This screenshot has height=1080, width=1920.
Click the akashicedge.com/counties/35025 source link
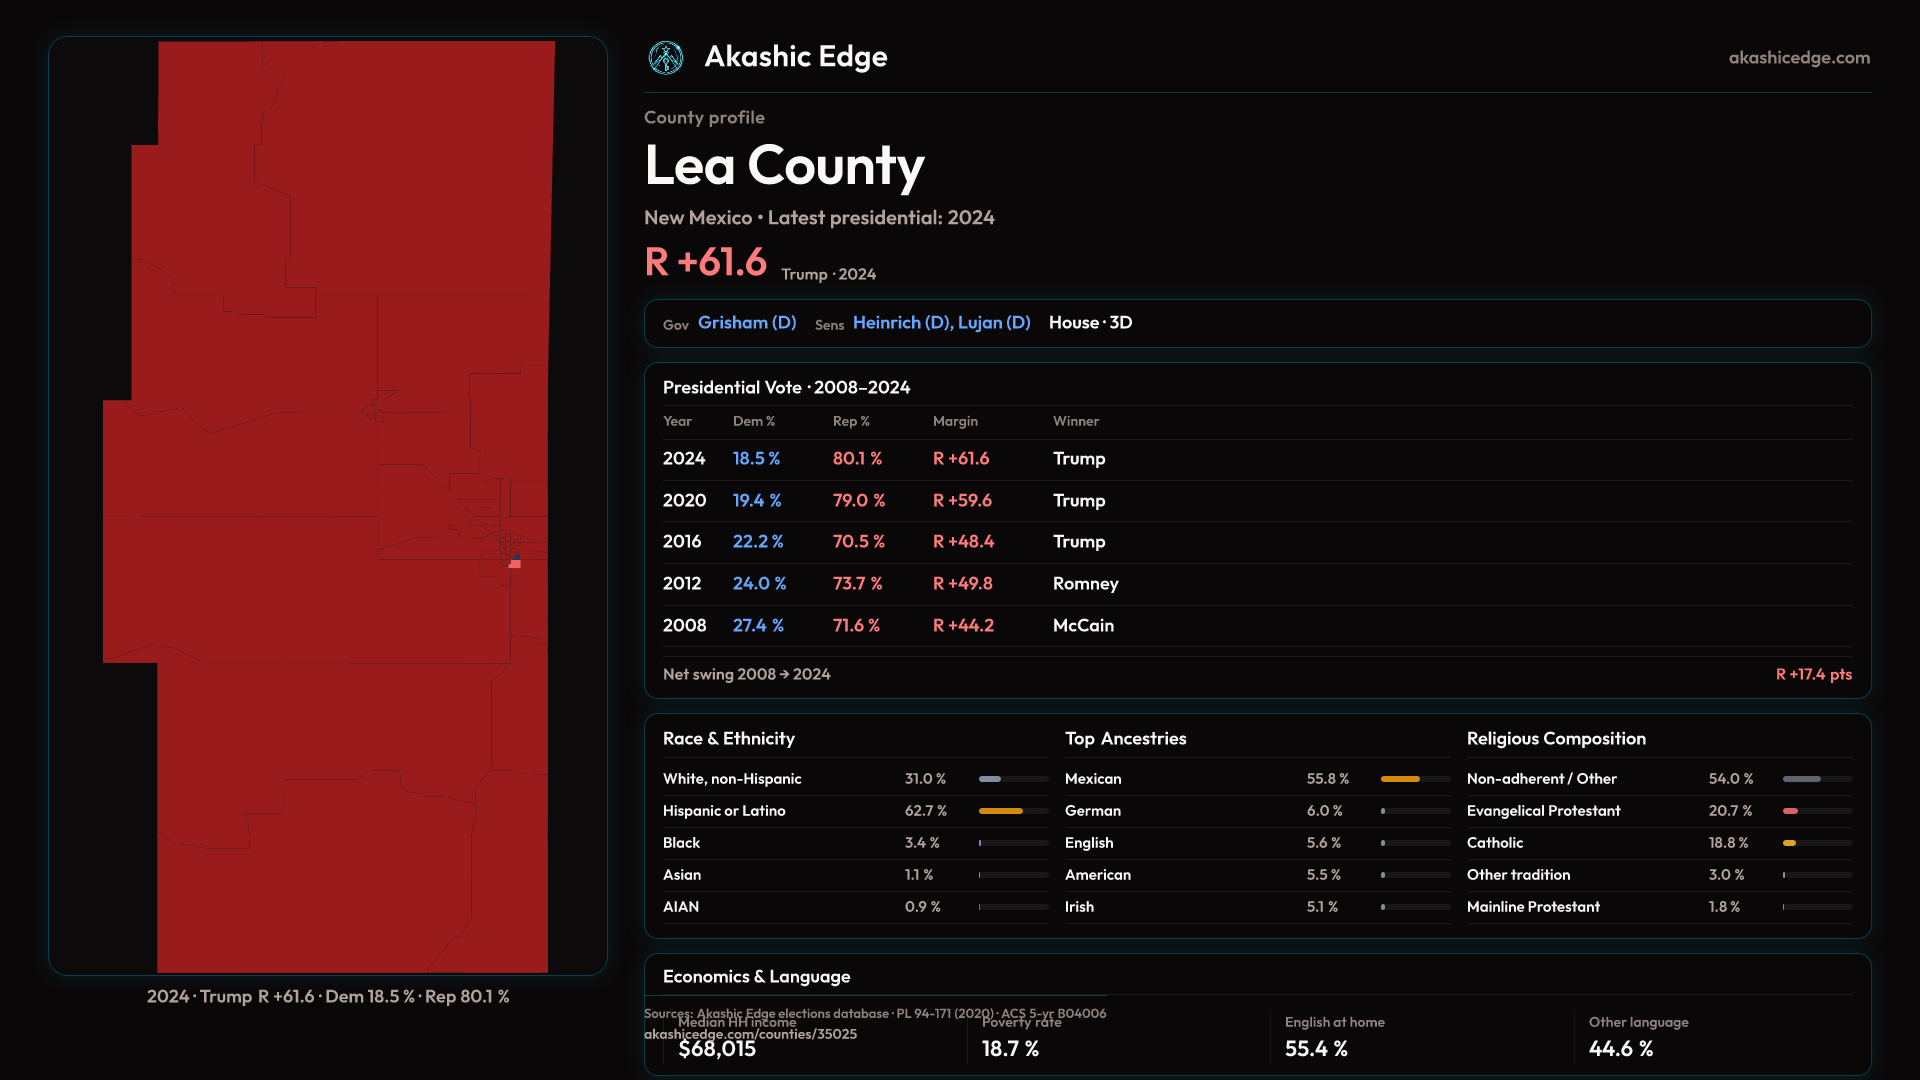click(750, 1035)
